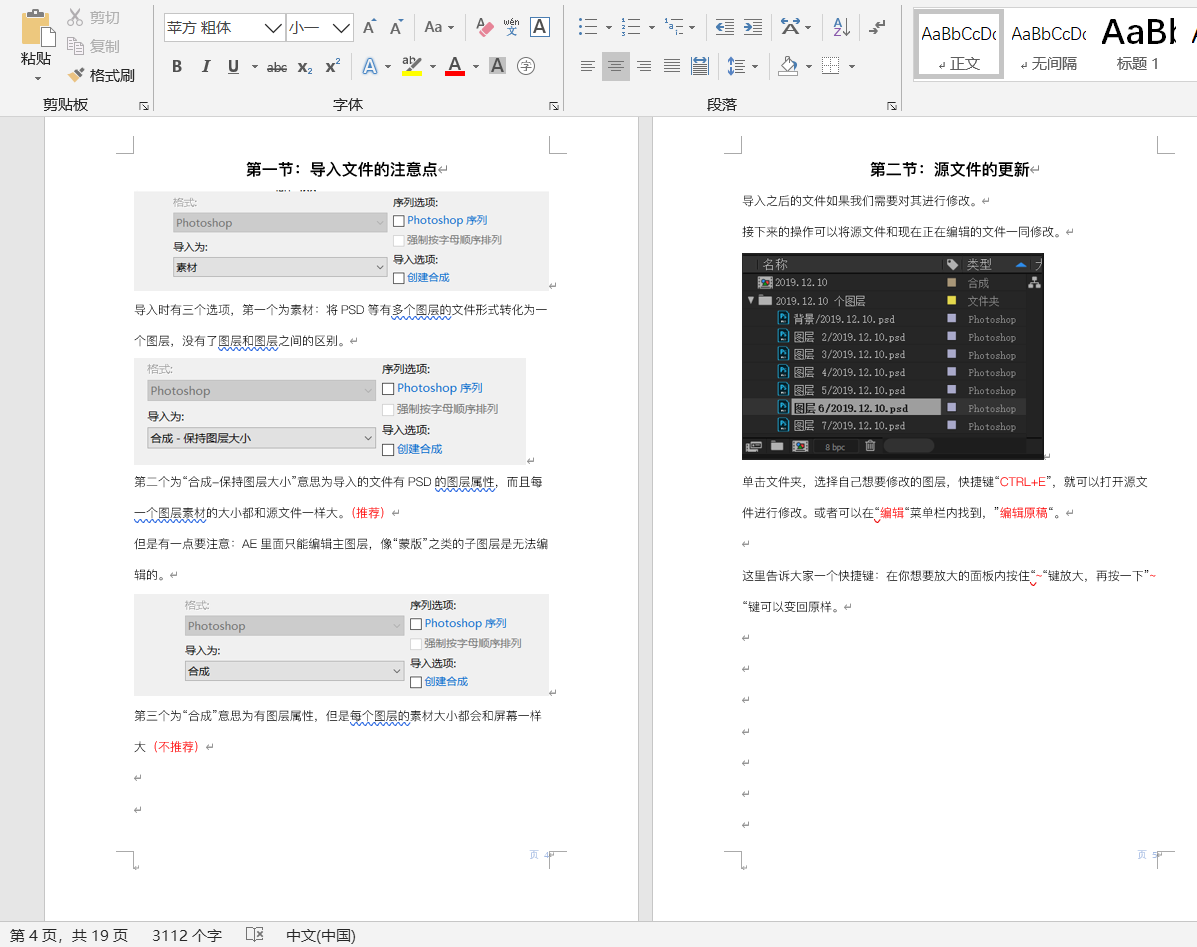The height and width of the screenshot is (947, 1197).
Task: Align text left
Action: pyautogui.click(x=587, y=66)
